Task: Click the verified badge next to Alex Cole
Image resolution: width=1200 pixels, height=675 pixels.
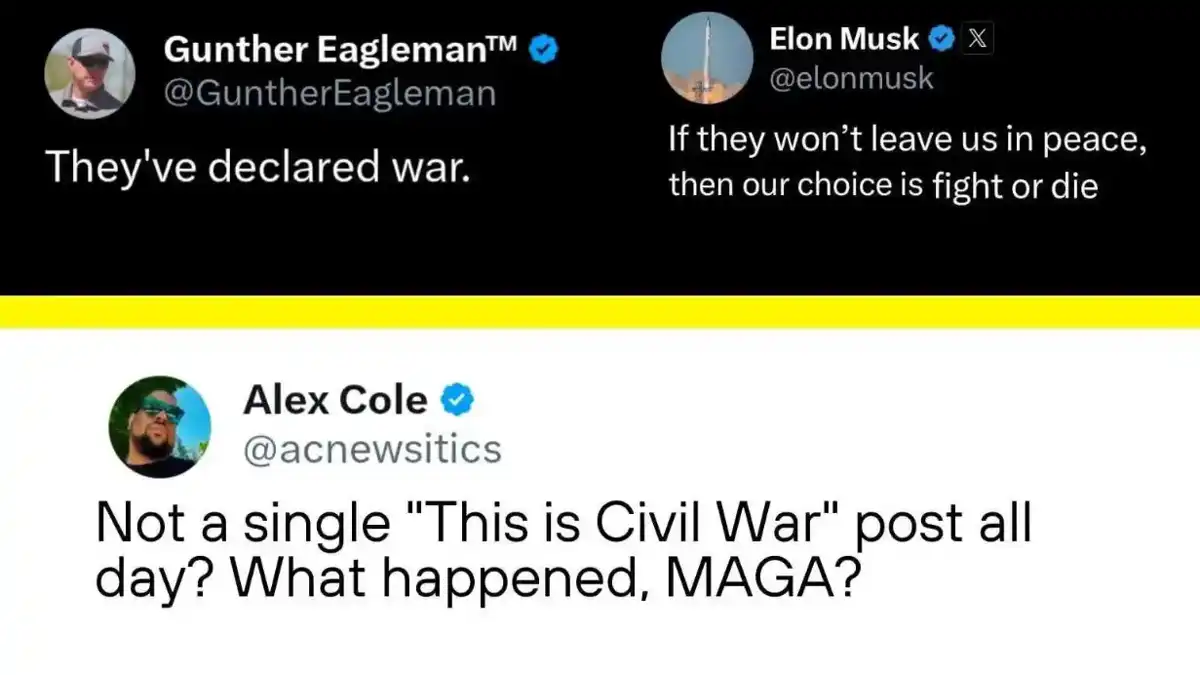Action: tap(457, 400)
